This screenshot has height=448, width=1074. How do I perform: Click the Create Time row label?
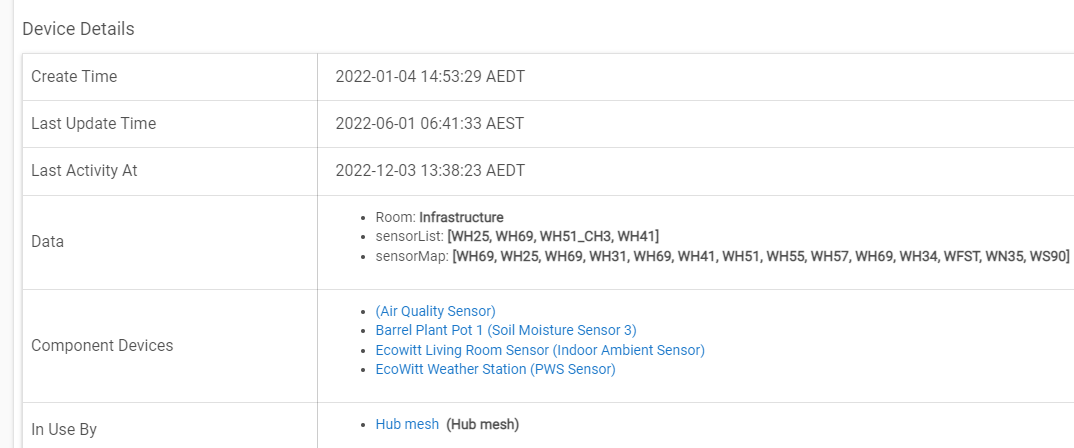point(74,77)
